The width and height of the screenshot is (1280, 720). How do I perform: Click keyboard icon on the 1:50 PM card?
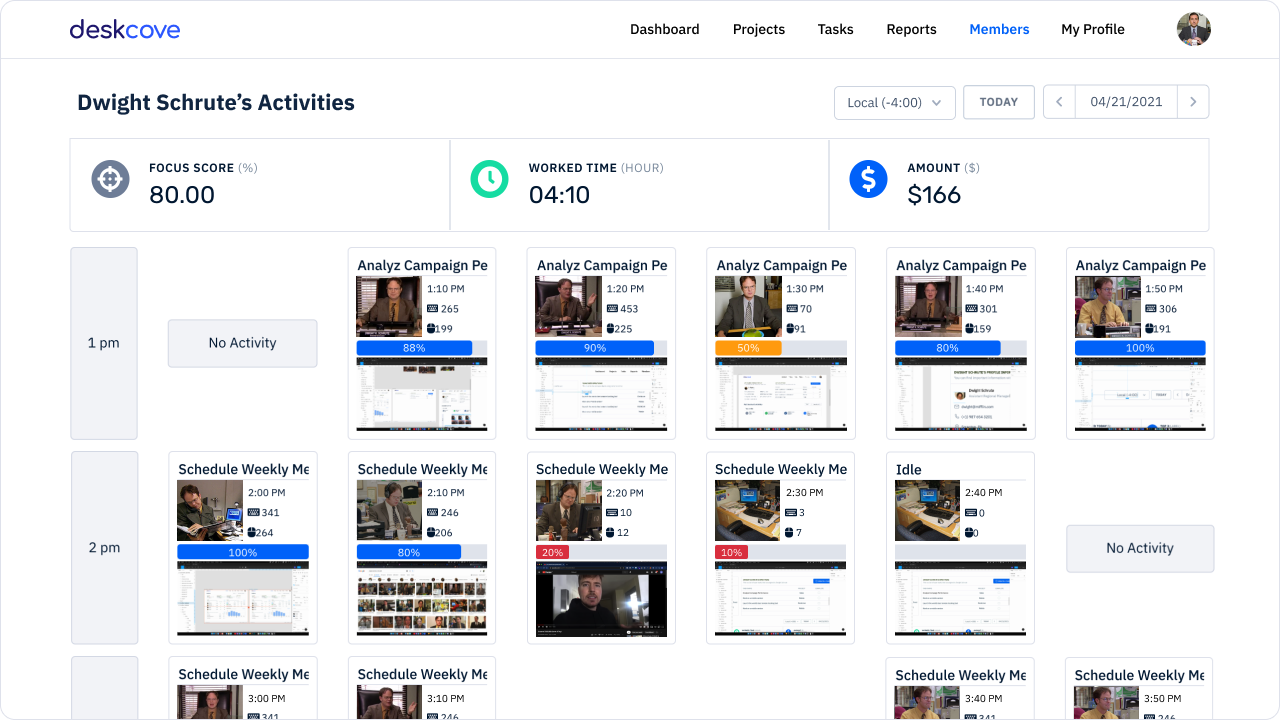pos(1151,309)
